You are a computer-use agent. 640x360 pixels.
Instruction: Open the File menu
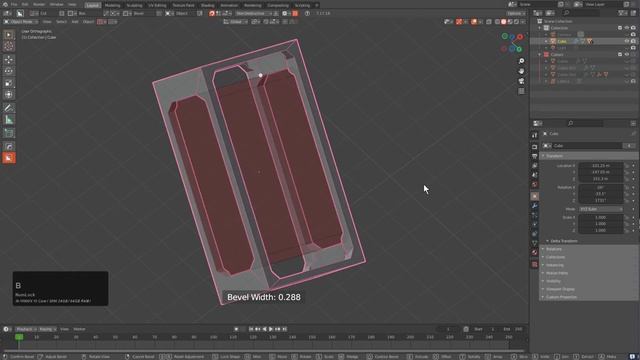point(14,4)
